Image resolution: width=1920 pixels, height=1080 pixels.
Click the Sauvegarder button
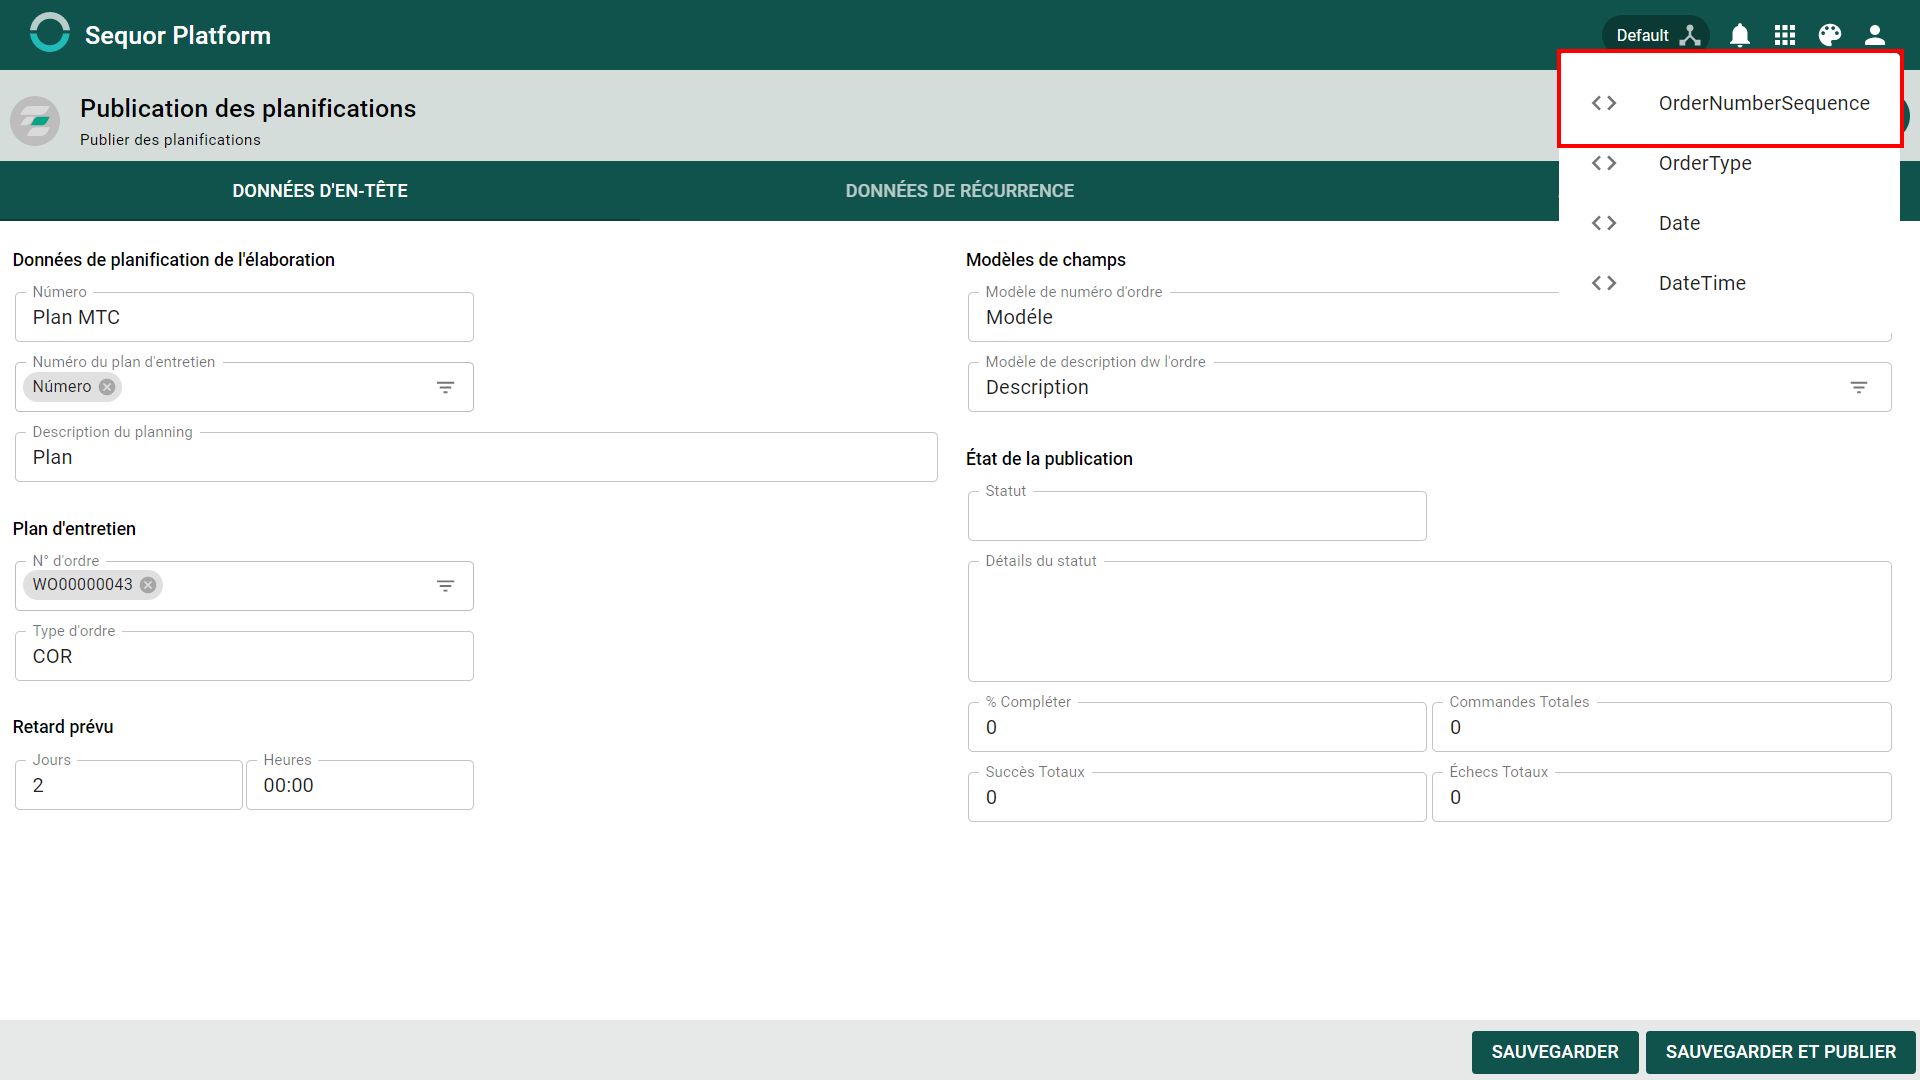1555,1052
